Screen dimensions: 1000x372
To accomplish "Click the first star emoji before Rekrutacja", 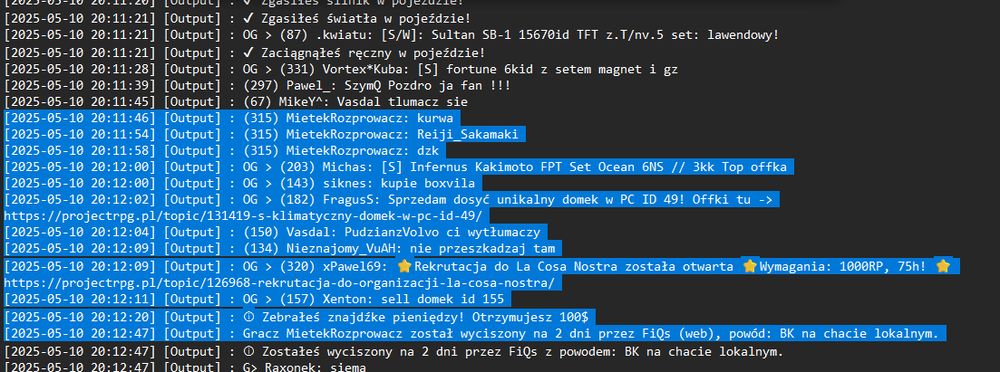I will click(x=404, y=266).
